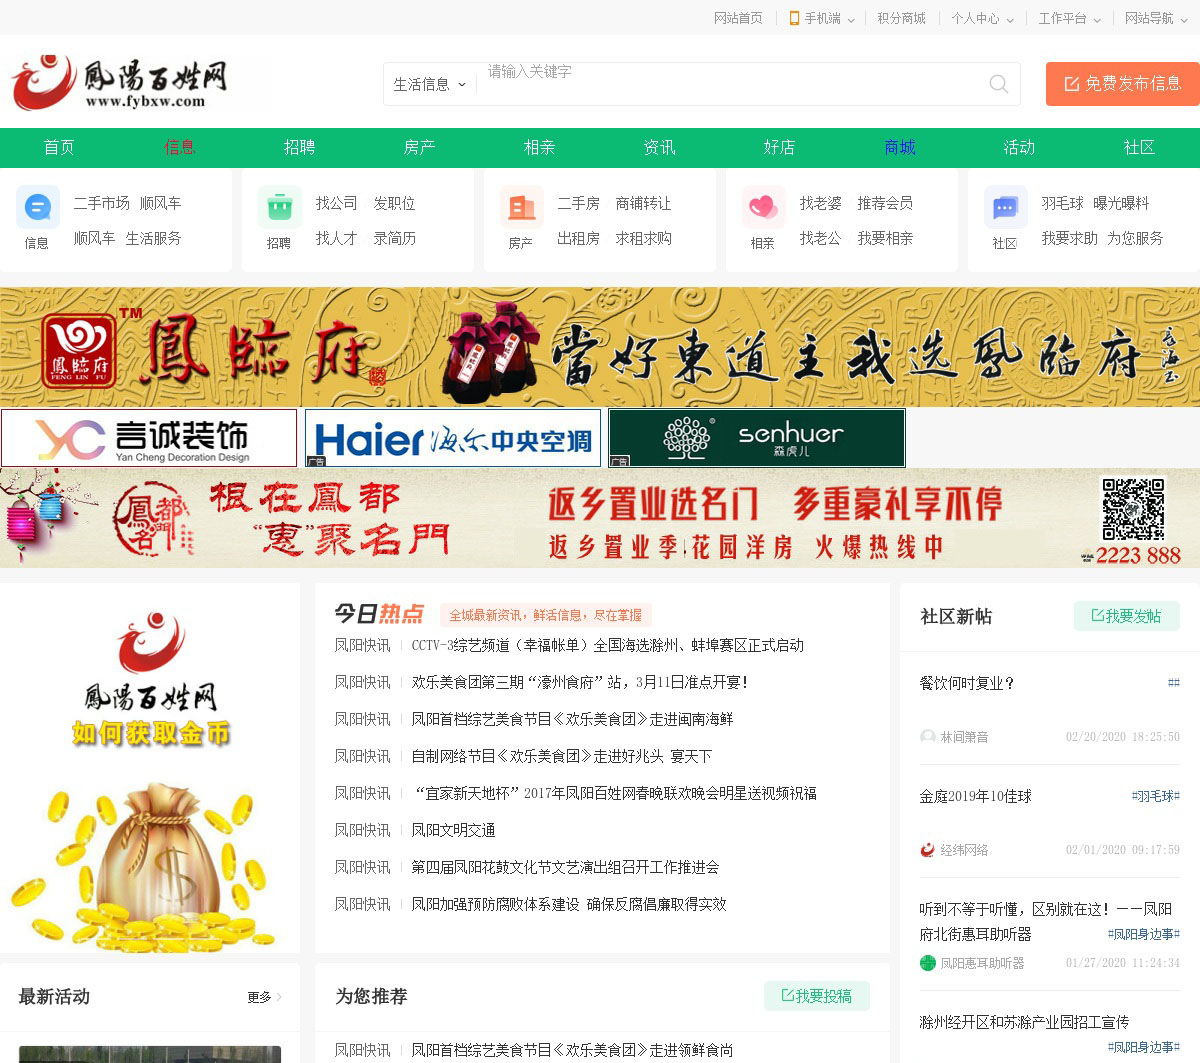Click the 房产 orange building icon
1200x1063 pixels.
click(522, 208)
